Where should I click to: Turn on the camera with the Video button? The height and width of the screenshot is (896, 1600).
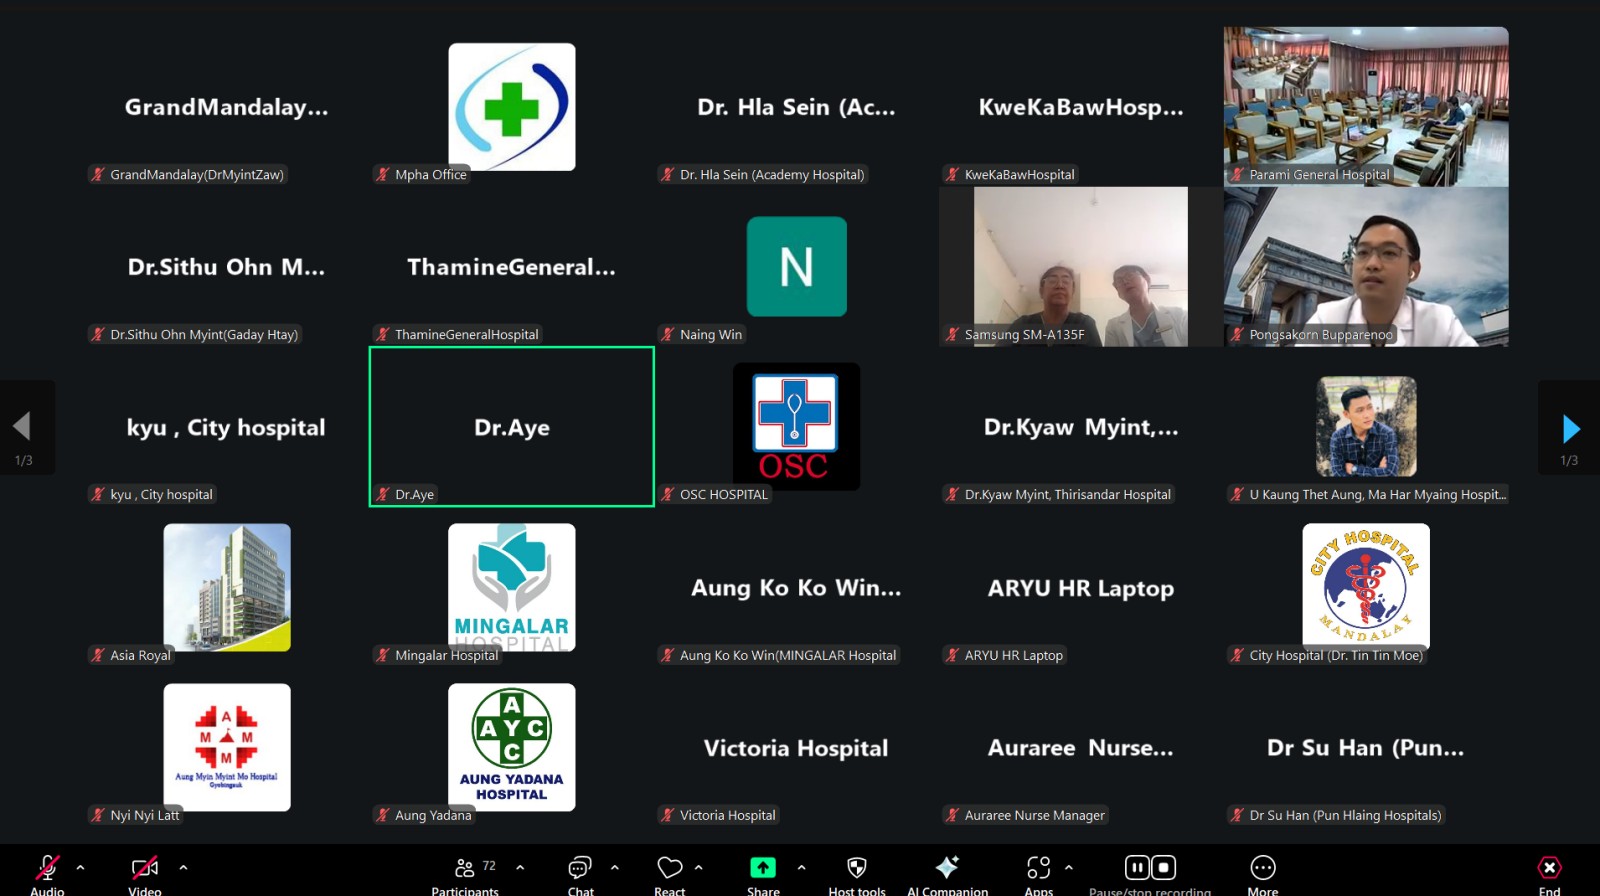tap(145, 868)
